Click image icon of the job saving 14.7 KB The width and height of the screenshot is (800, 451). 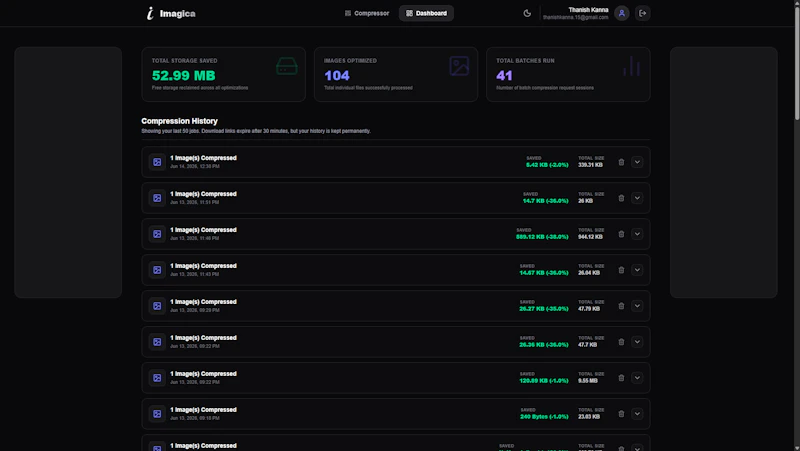point(157,198)
